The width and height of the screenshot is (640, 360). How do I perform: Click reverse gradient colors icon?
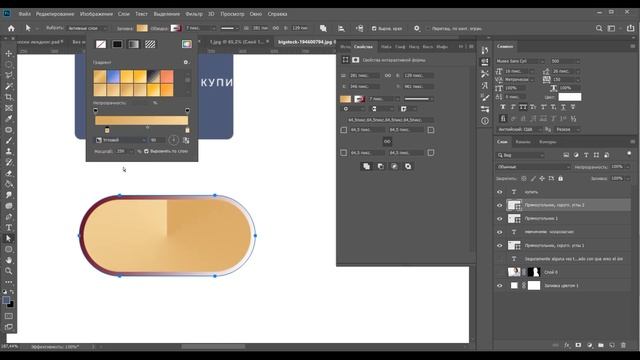(186, 140)
